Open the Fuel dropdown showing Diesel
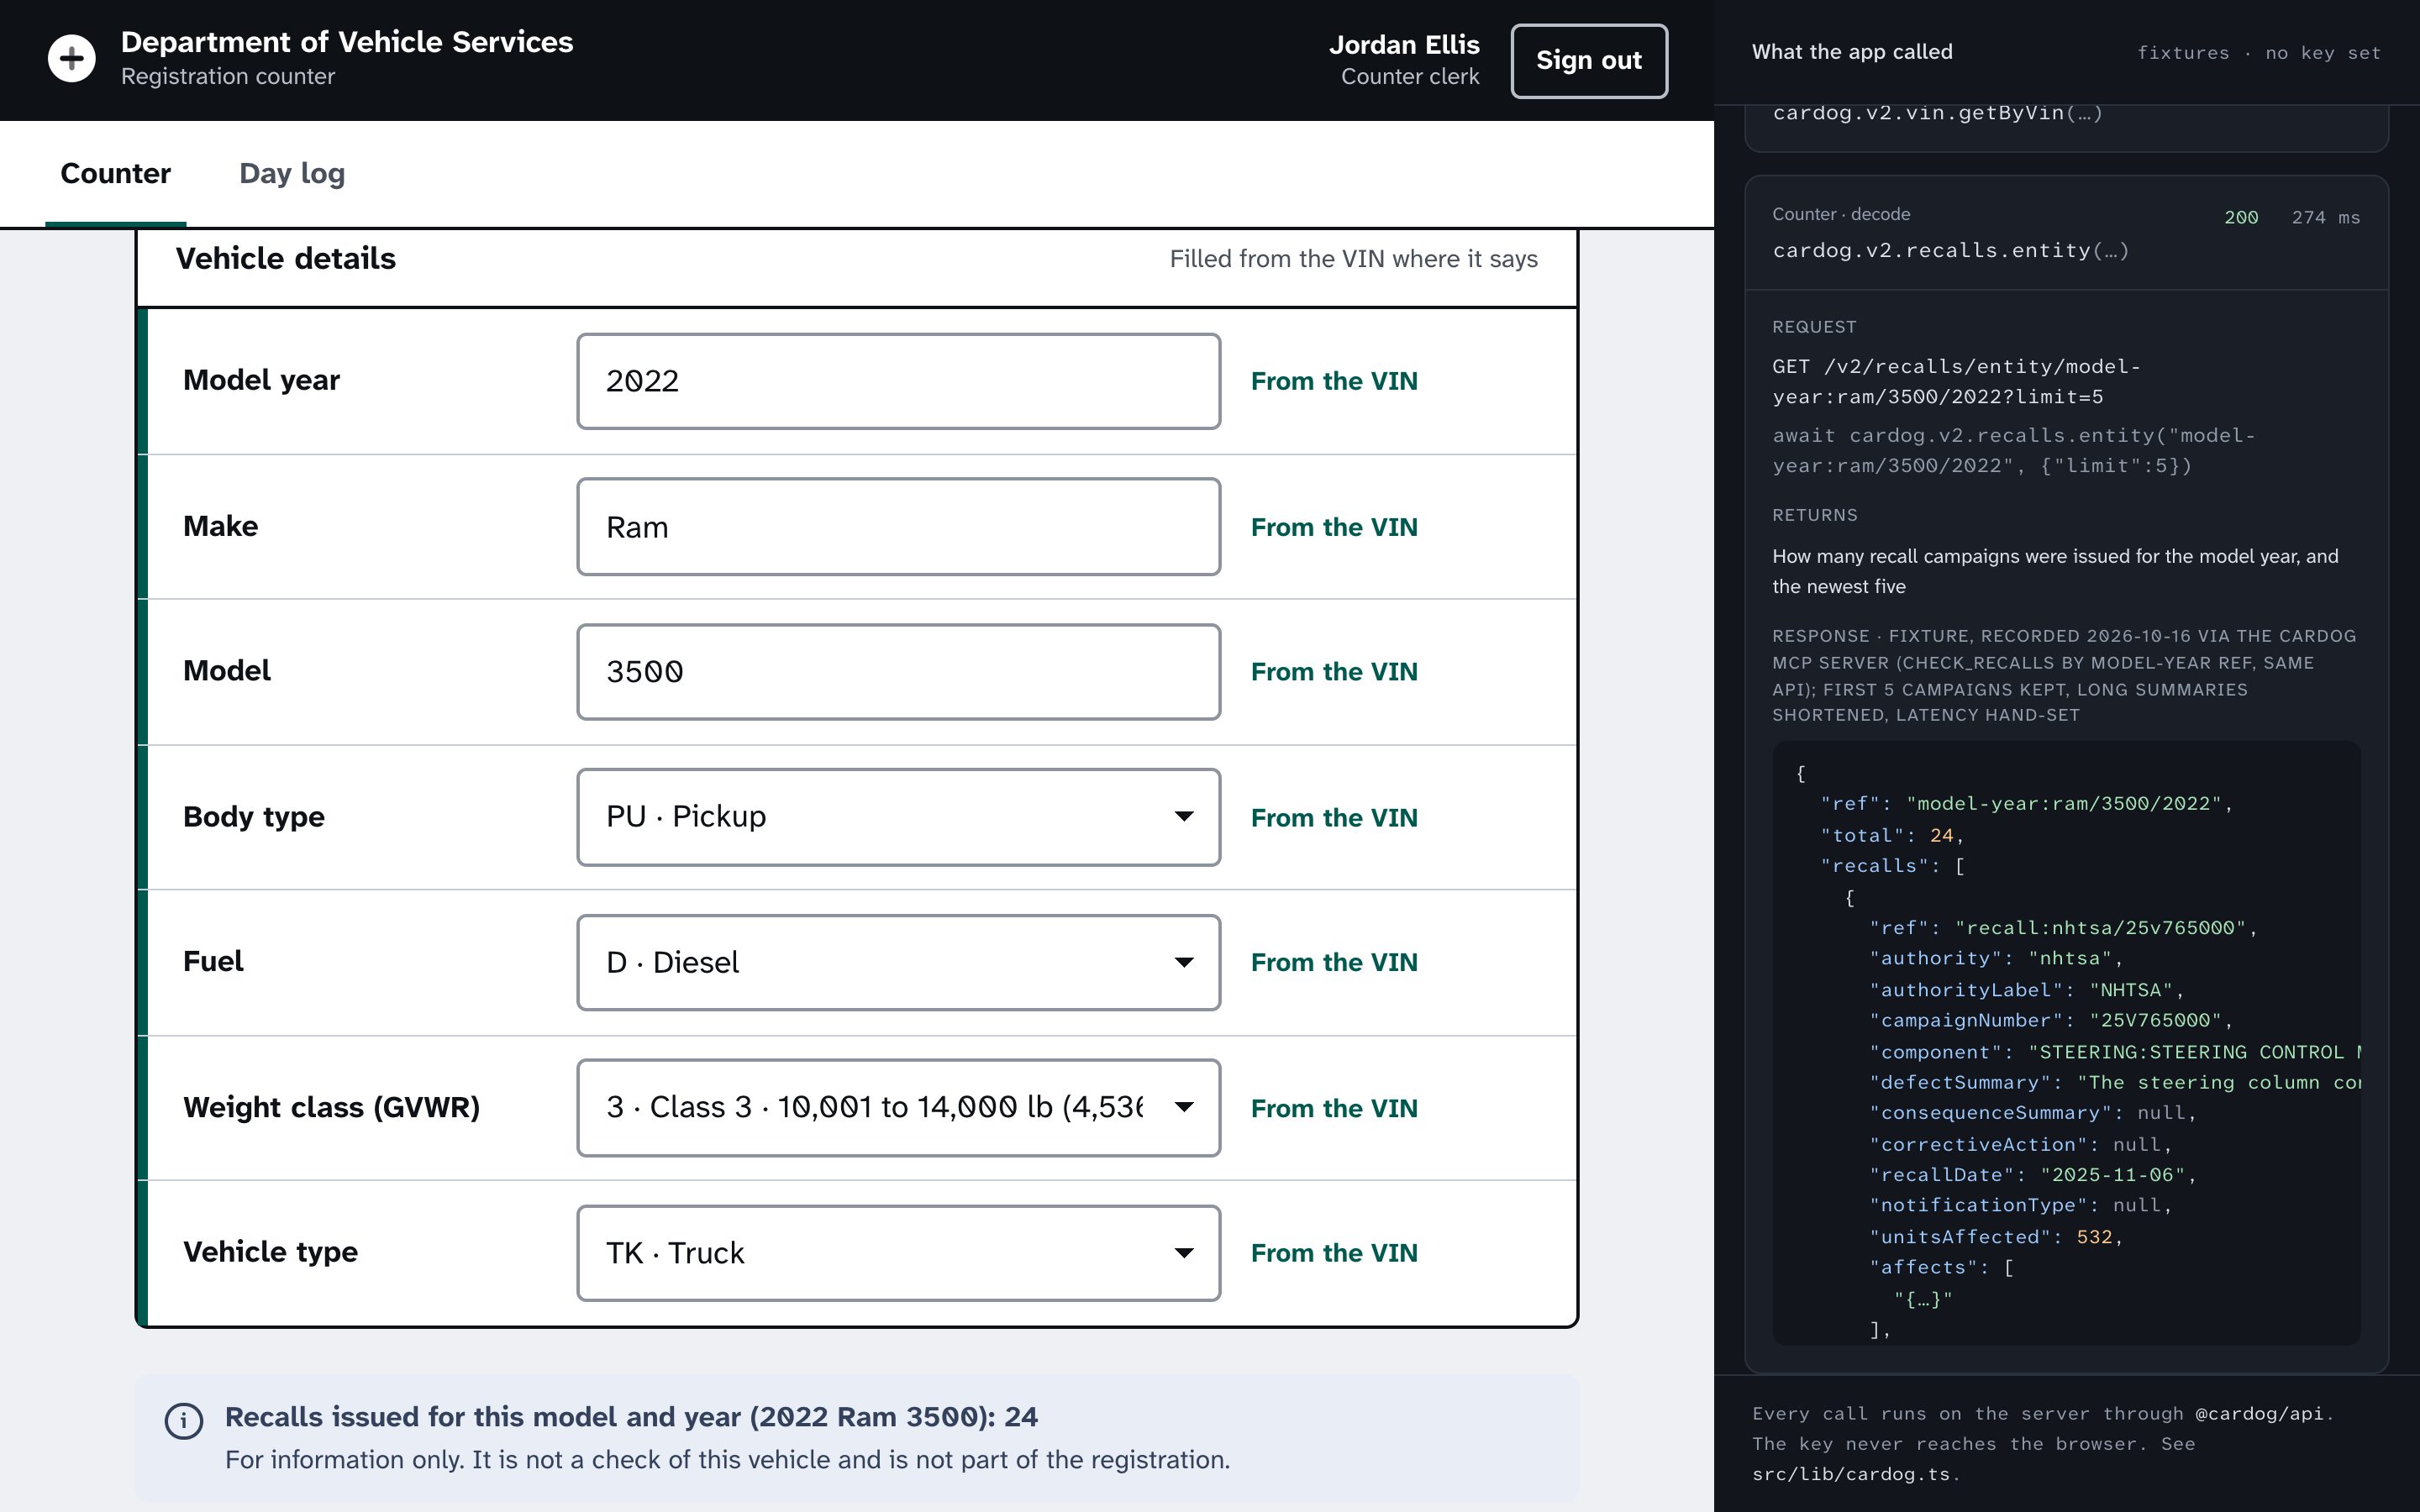 (x=898, y=962)
